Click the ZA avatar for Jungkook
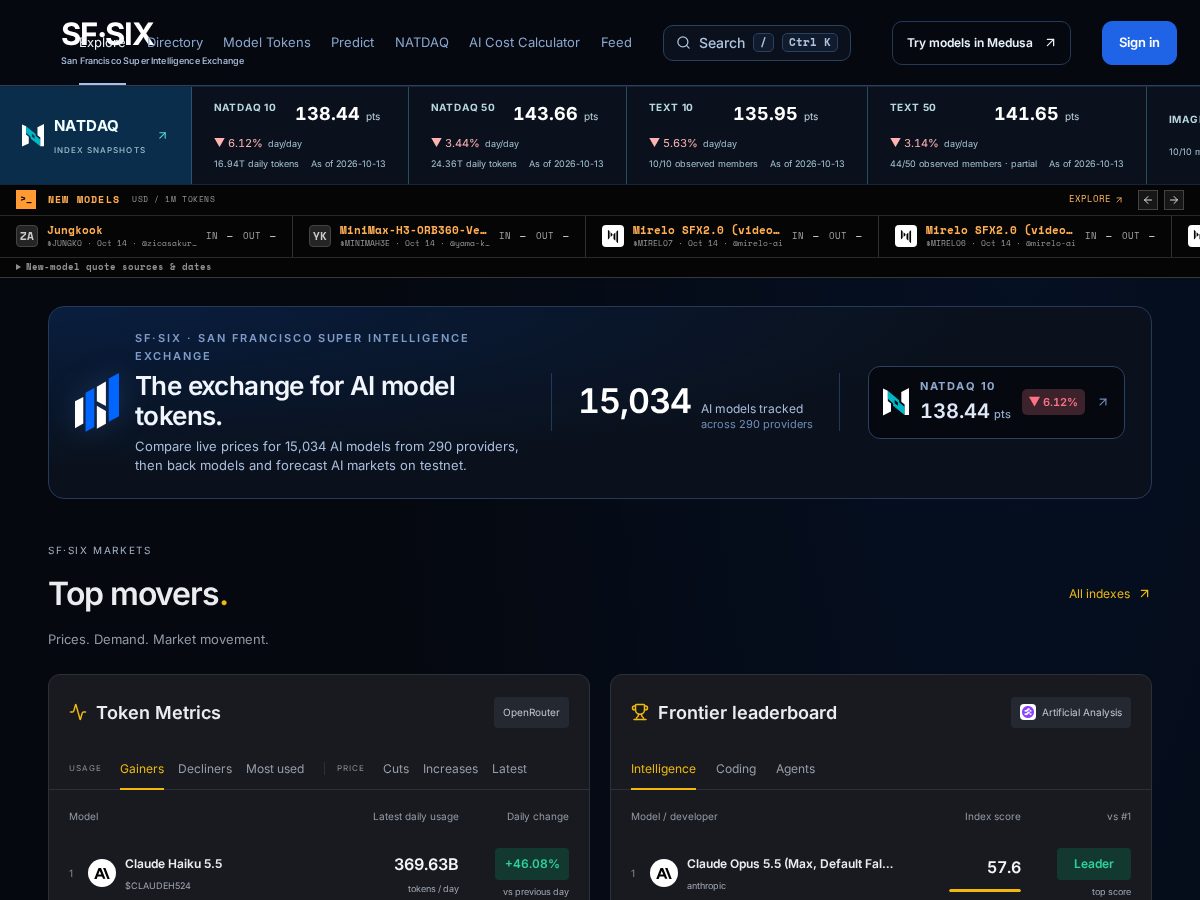 point(27,236)
